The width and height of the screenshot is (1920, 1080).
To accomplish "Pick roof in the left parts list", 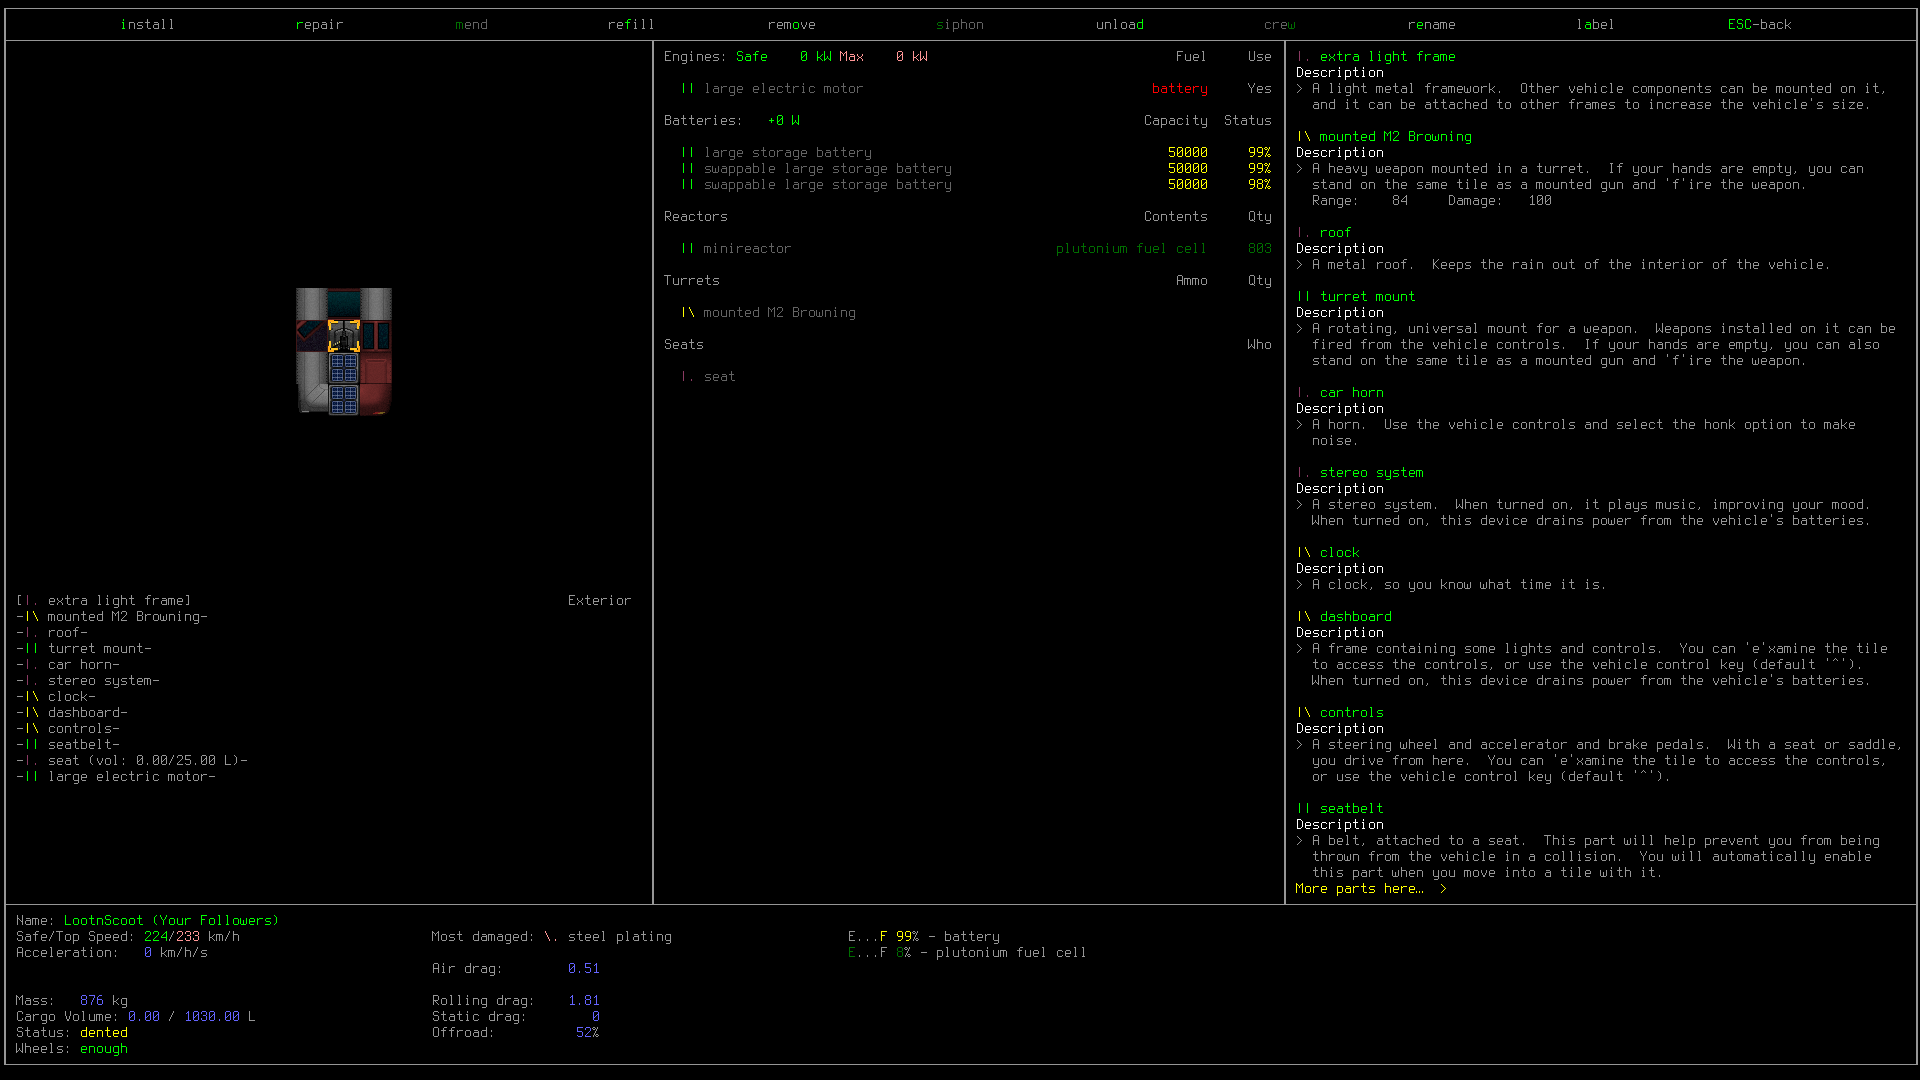I will [52, 633].
